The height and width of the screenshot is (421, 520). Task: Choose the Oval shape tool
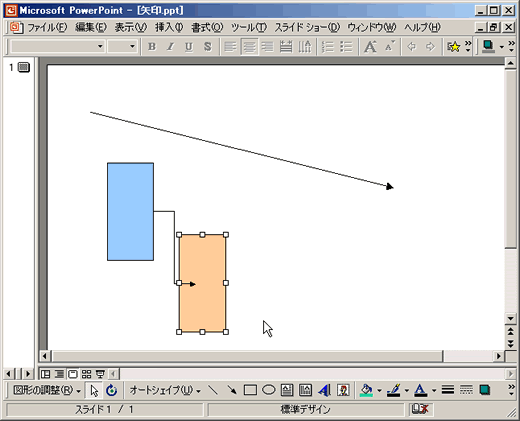pos(268,390)
